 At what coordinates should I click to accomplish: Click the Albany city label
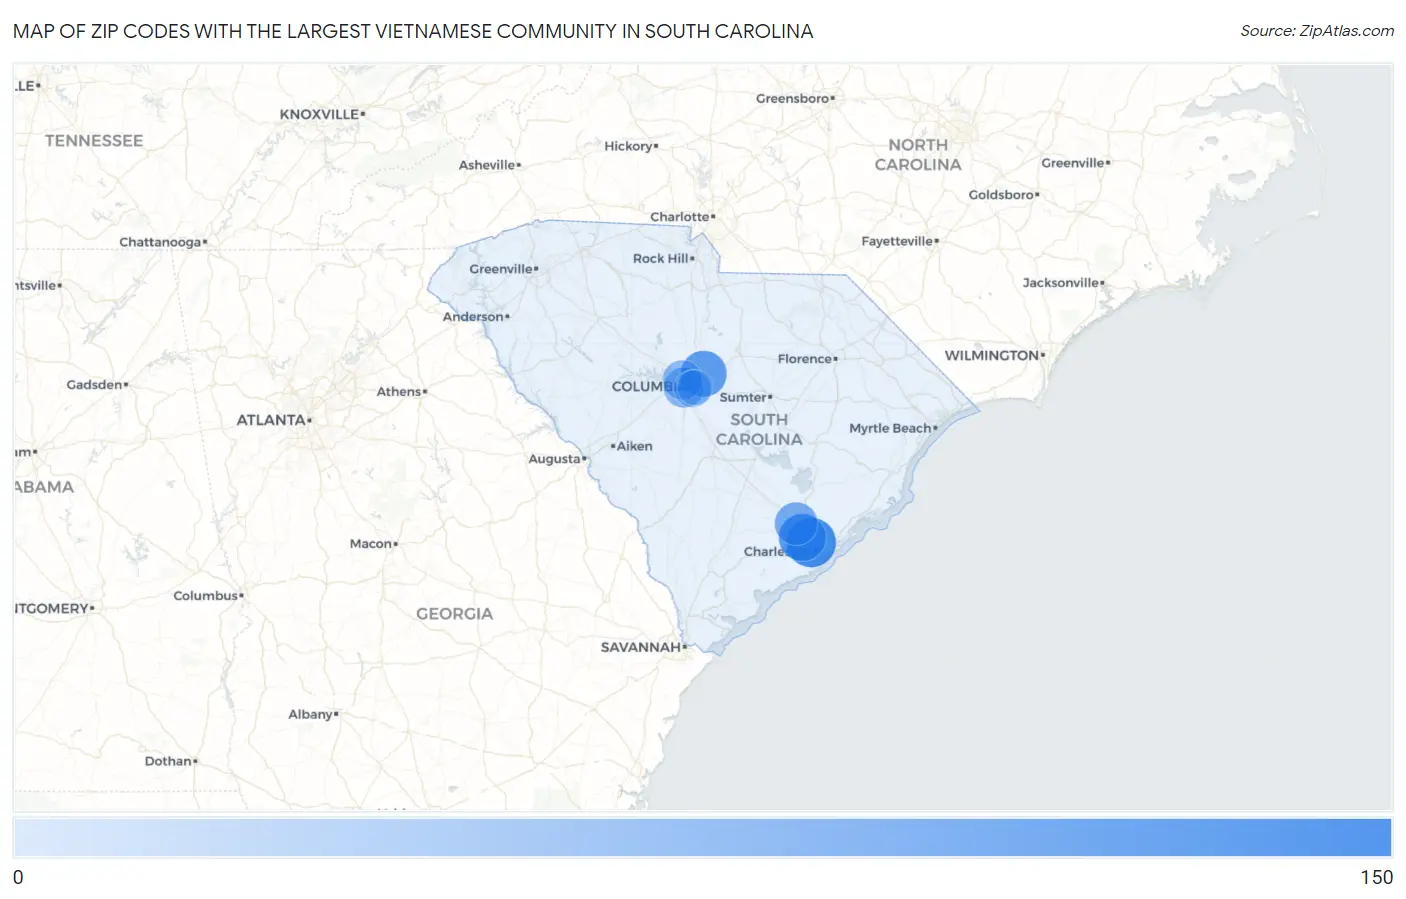pos(311,714)
